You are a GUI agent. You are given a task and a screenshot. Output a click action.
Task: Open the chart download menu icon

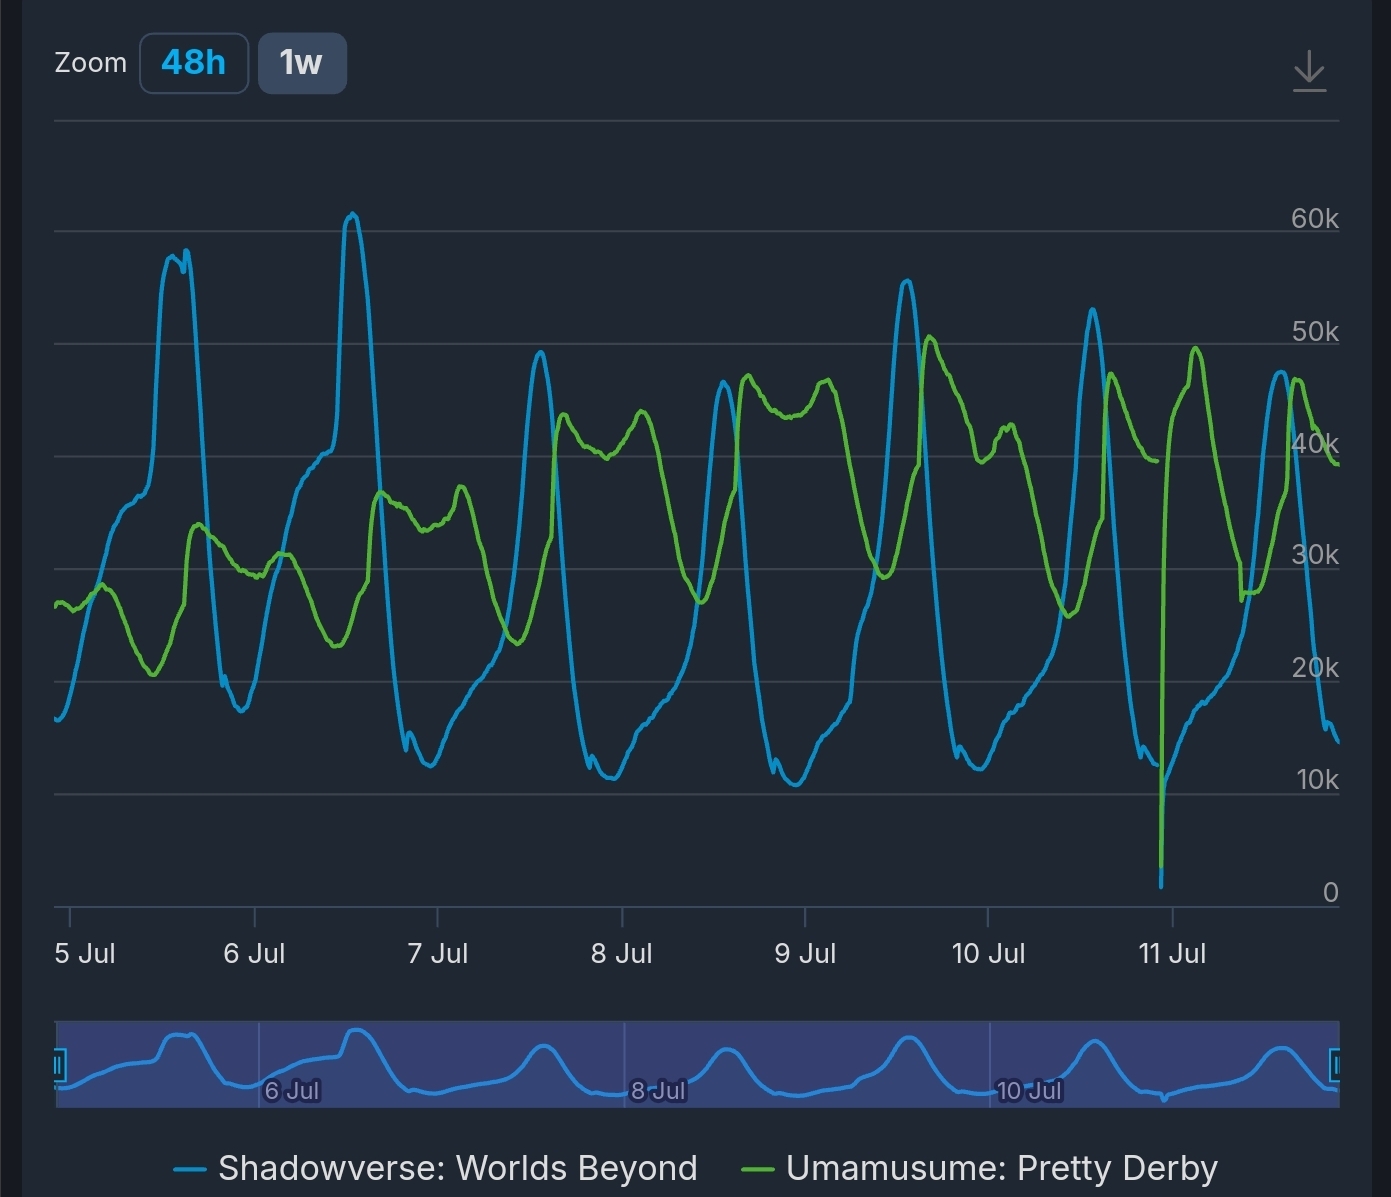[x=1309, y=71]
